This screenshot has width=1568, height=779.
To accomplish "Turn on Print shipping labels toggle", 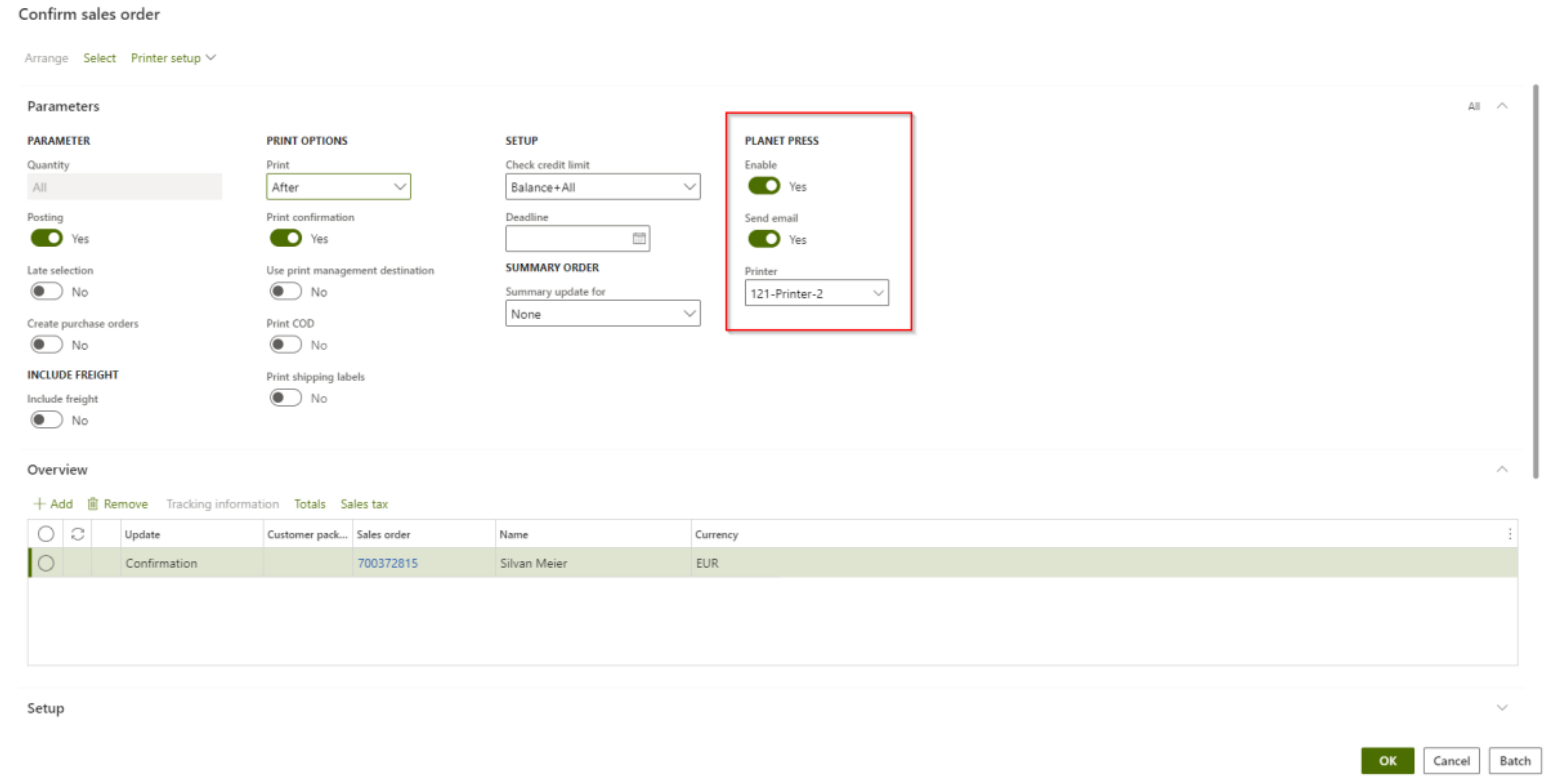I will point(285,398).
